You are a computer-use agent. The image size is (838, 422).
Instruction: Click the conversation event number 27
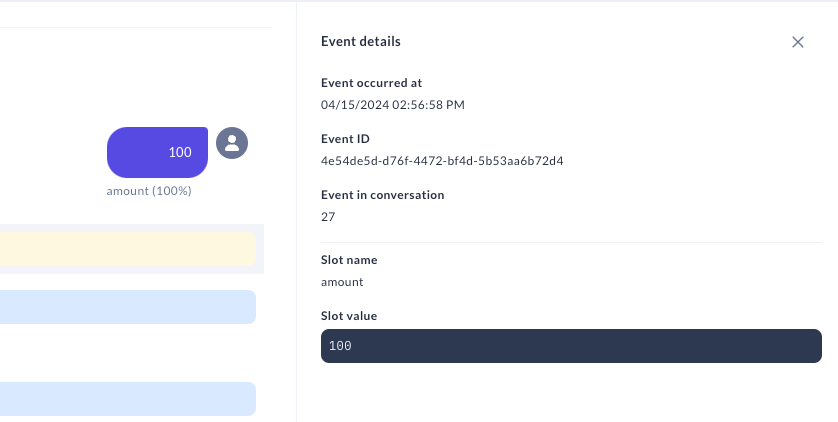[x=328, y=216]
